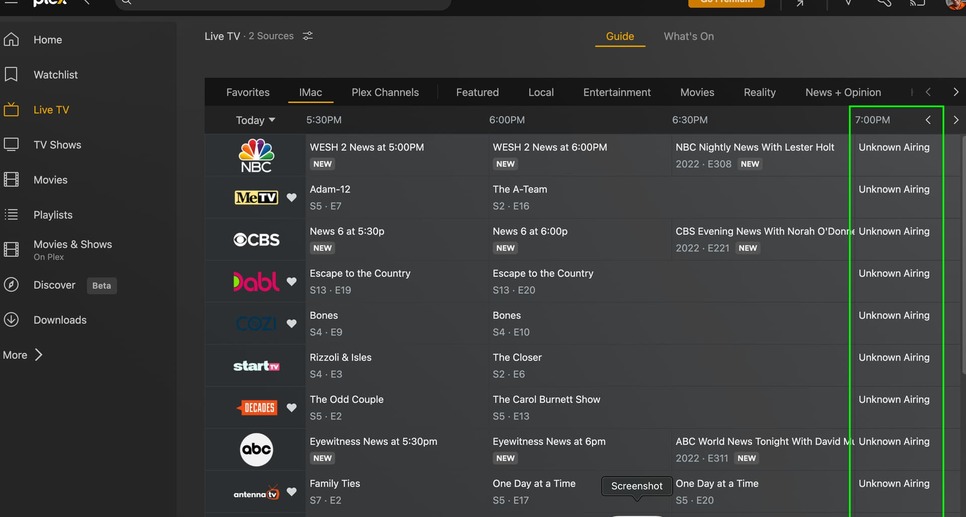This screenshot has width=966, height=517.
Task: Open News 6 at 5:30p listing
Action: (397, 239)
